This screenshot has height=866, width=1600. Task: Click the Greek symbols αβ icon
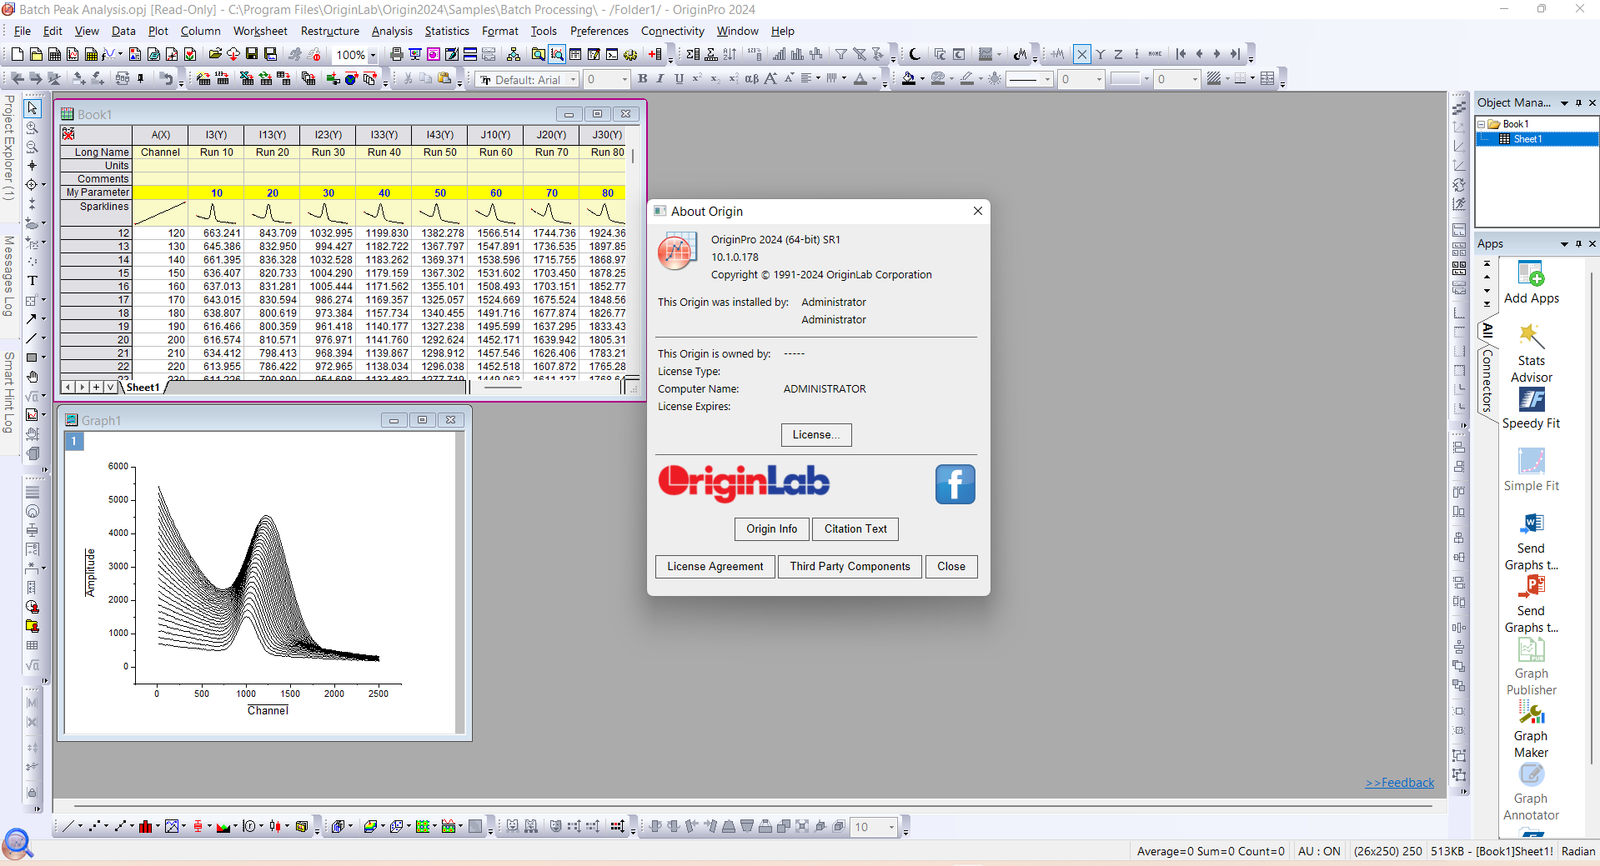click(752, 79)
